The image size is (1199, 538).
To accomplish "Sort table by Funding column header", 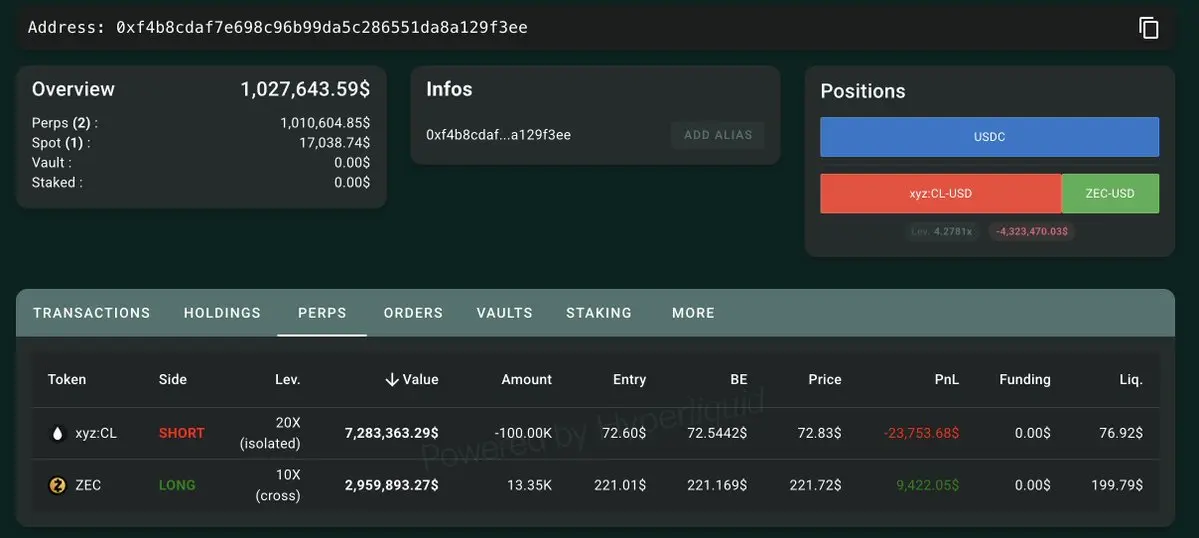I will (x=1025, y=380).
